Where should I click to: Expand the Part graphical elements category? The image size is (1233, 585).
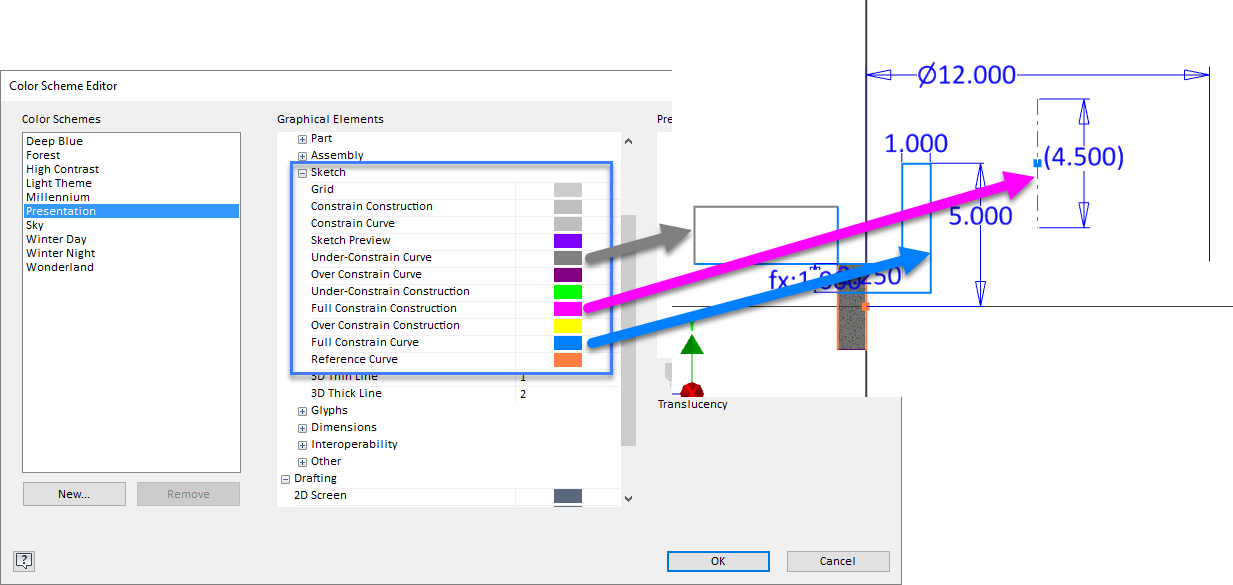pyautogui.click(x=302, y=138)
